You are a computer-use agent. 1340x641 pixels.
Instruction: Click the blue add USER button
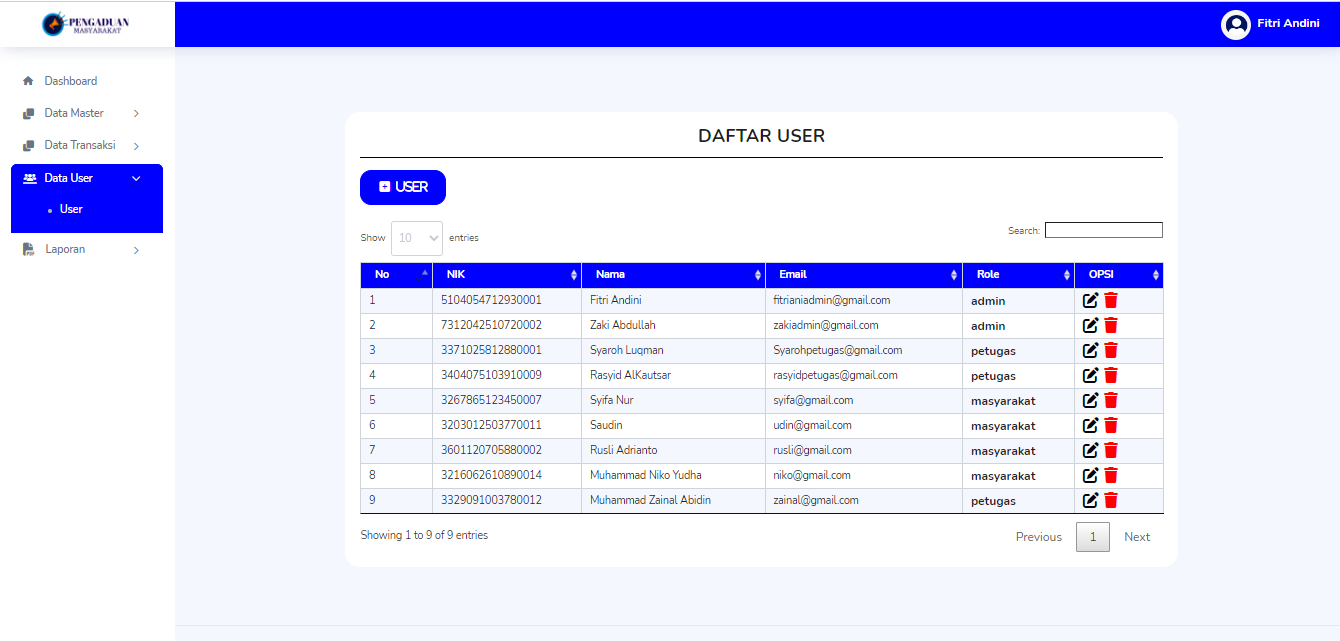(403, 187)
